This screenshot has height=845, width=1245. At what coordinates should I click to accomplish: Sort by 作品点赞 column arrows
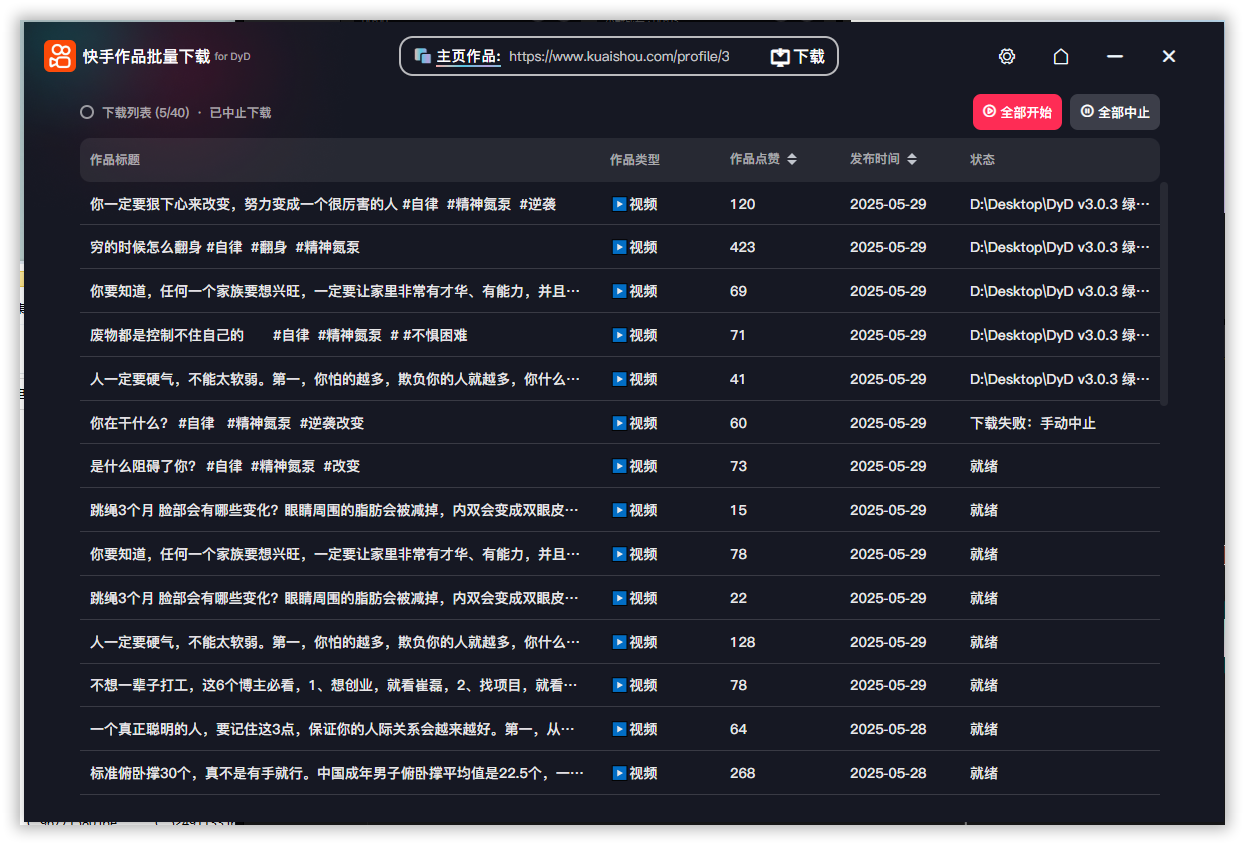[792, 160]
